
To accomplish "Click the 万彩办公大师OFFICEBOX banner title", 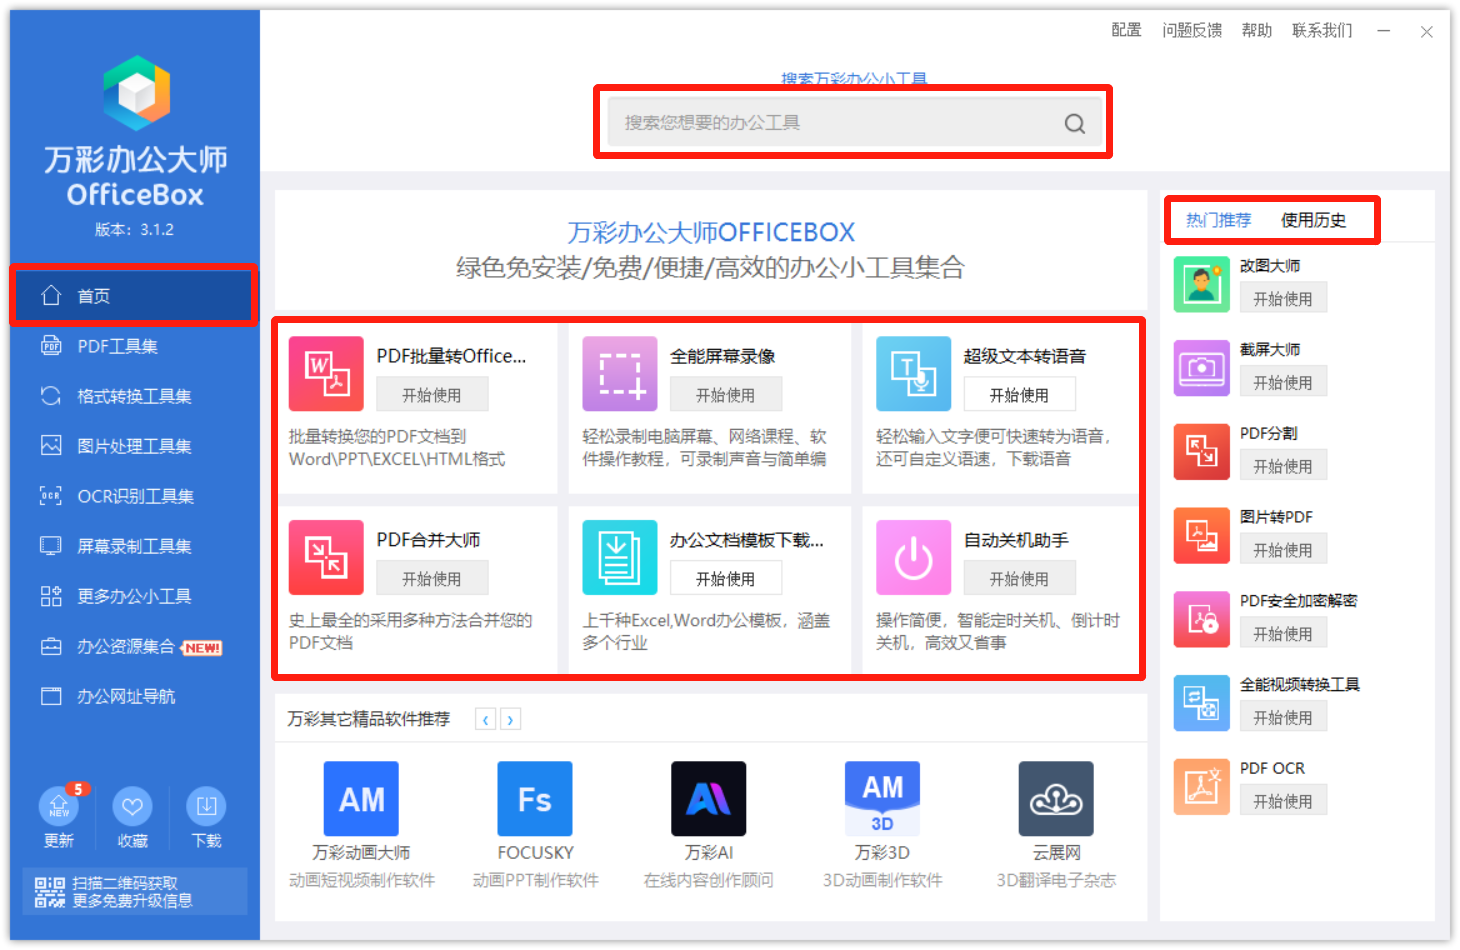I will [711, 232].
